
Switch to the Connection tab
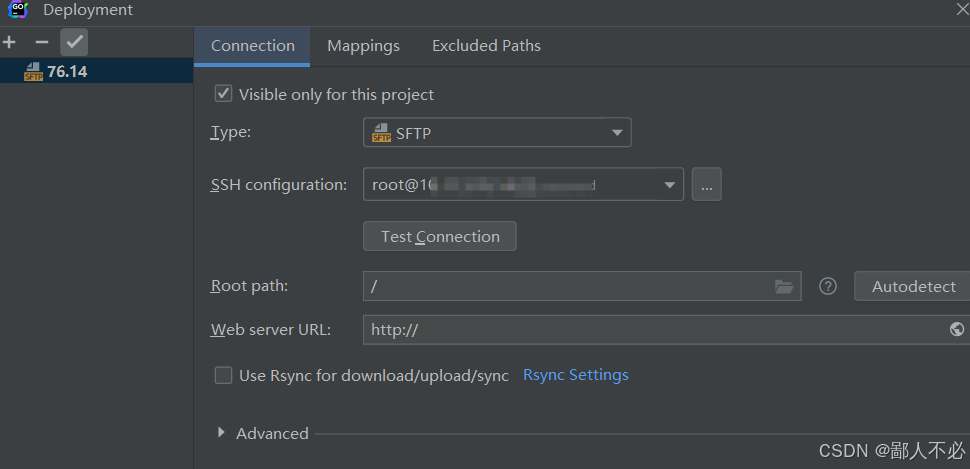pyautogui.click(x=252, y=46)
